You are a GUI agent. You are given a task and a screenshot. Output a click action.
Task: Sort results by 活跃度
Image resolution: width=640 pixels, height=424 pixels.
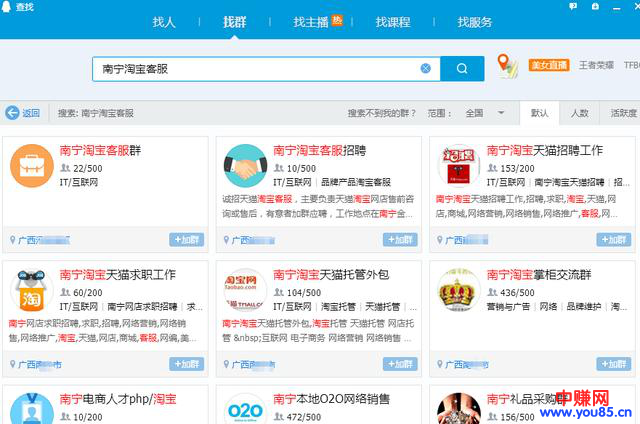622,113
